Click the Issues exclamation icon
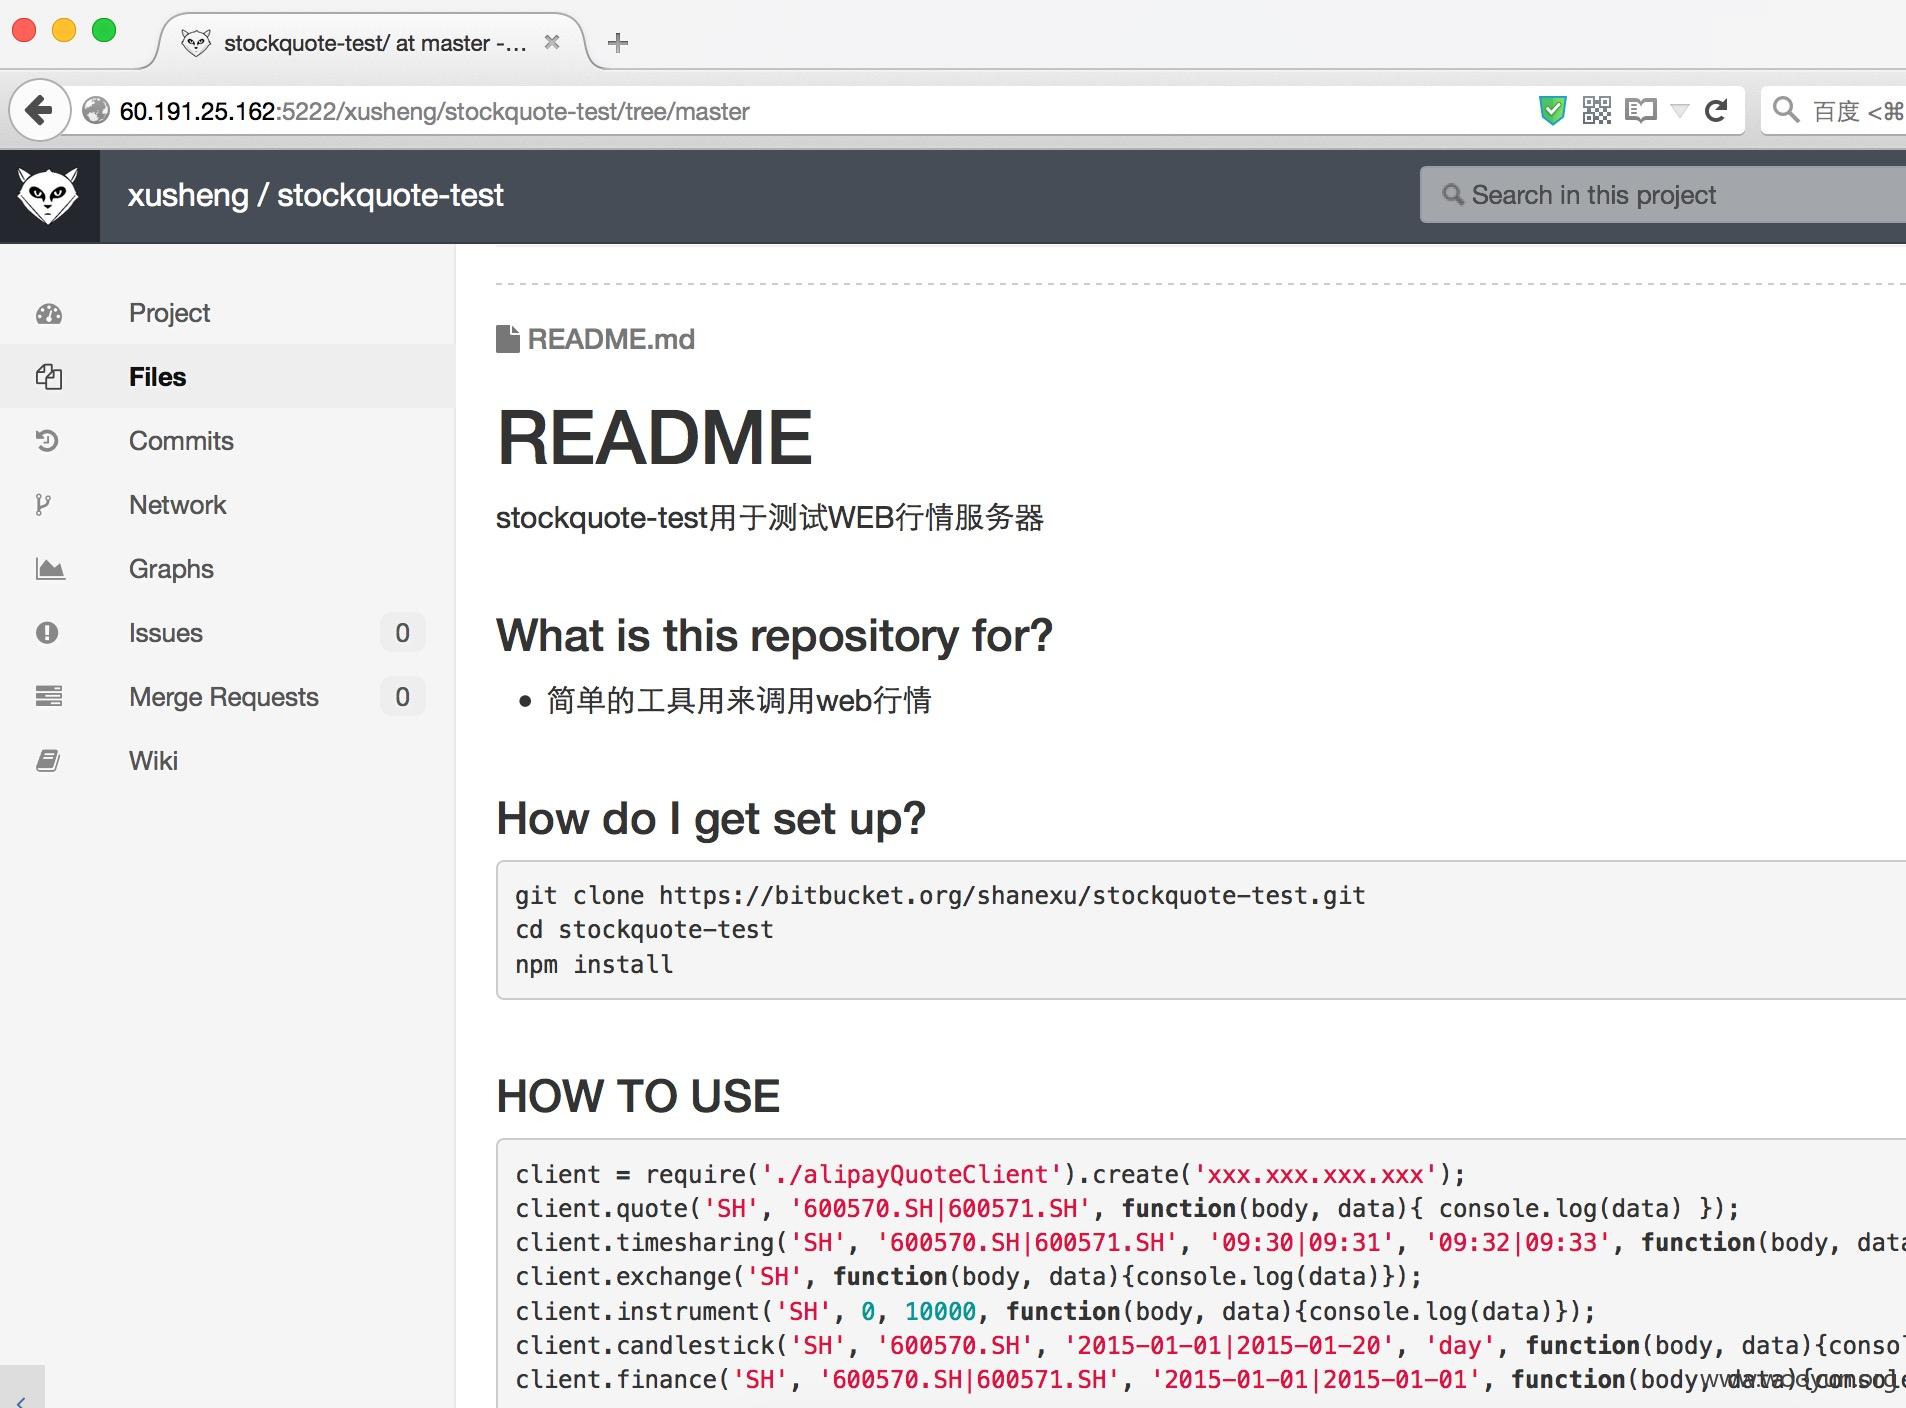1906x1408 pixels. [47, 633]
